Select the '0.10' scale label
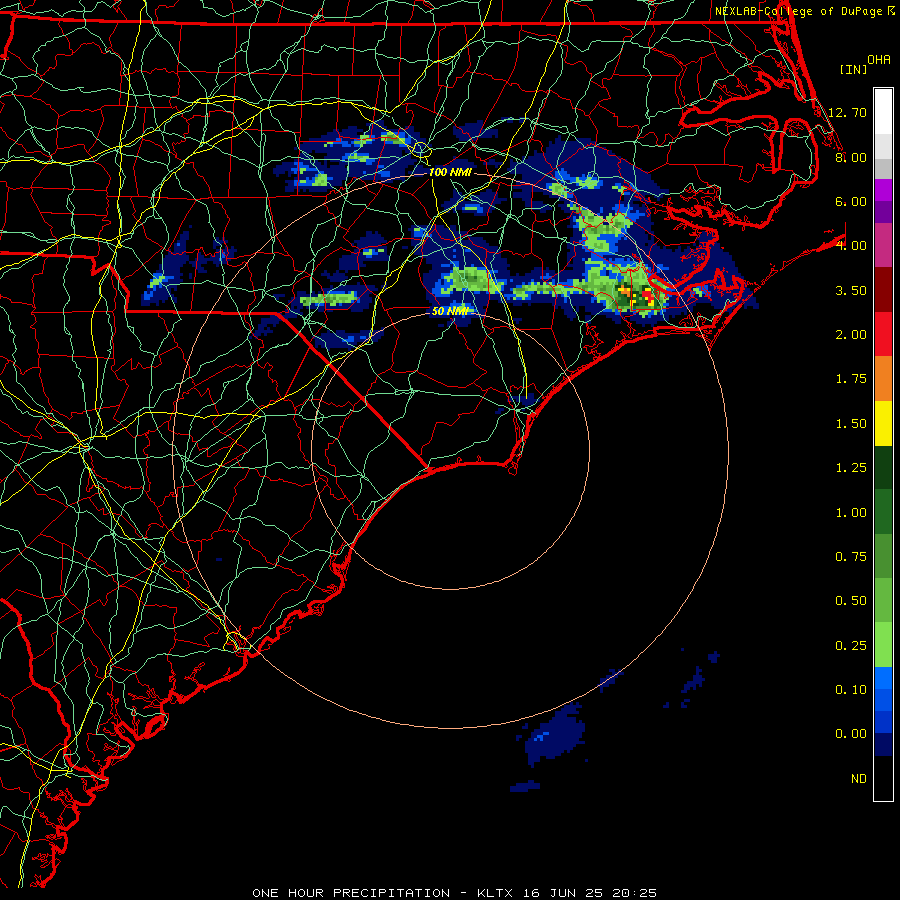900x900 pixels. pos(851,689)
